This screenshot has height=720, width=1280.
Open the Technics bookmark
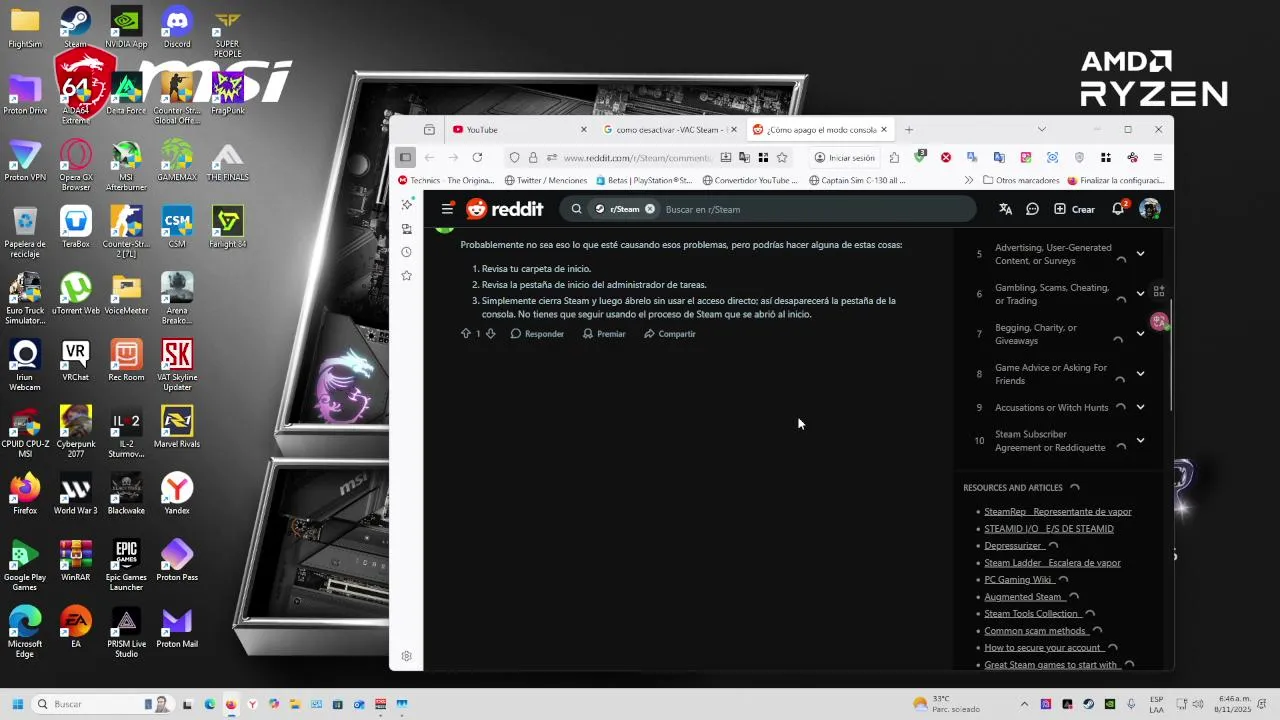[x=446, y=181]
